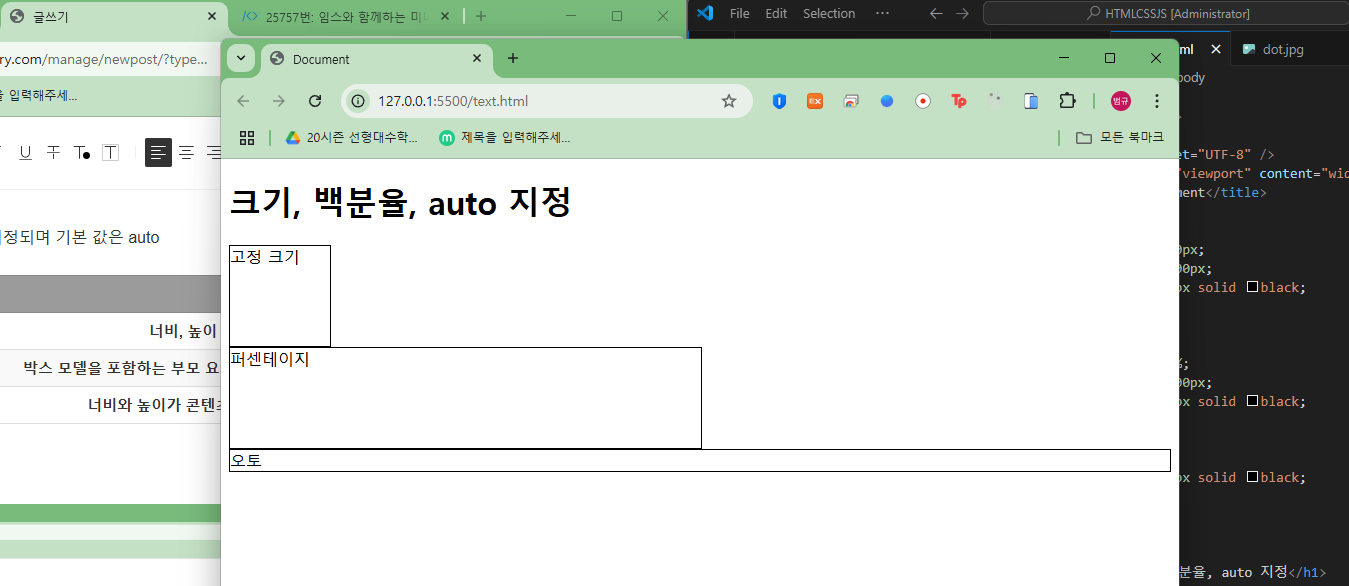The image size is (1349, 586).
Task: Click second black color swatch in code
Action: pos(1252,401)
